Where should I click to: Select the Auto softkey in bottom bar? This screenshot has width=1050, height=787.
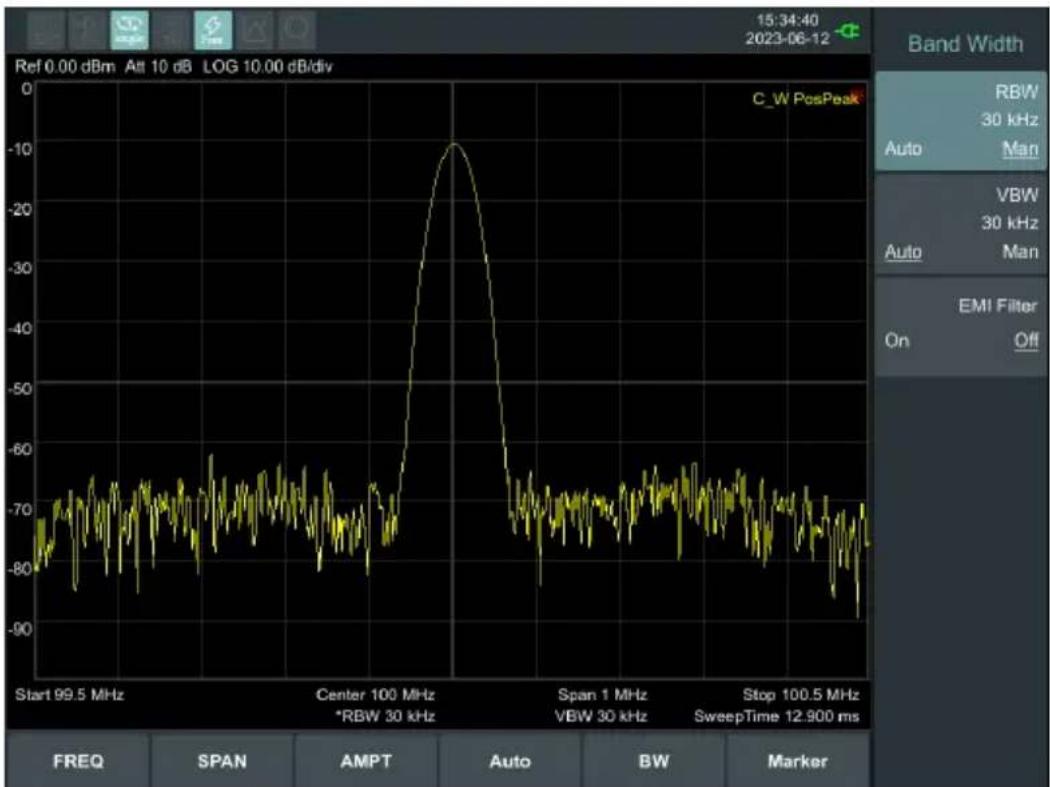tap(510, 761)
